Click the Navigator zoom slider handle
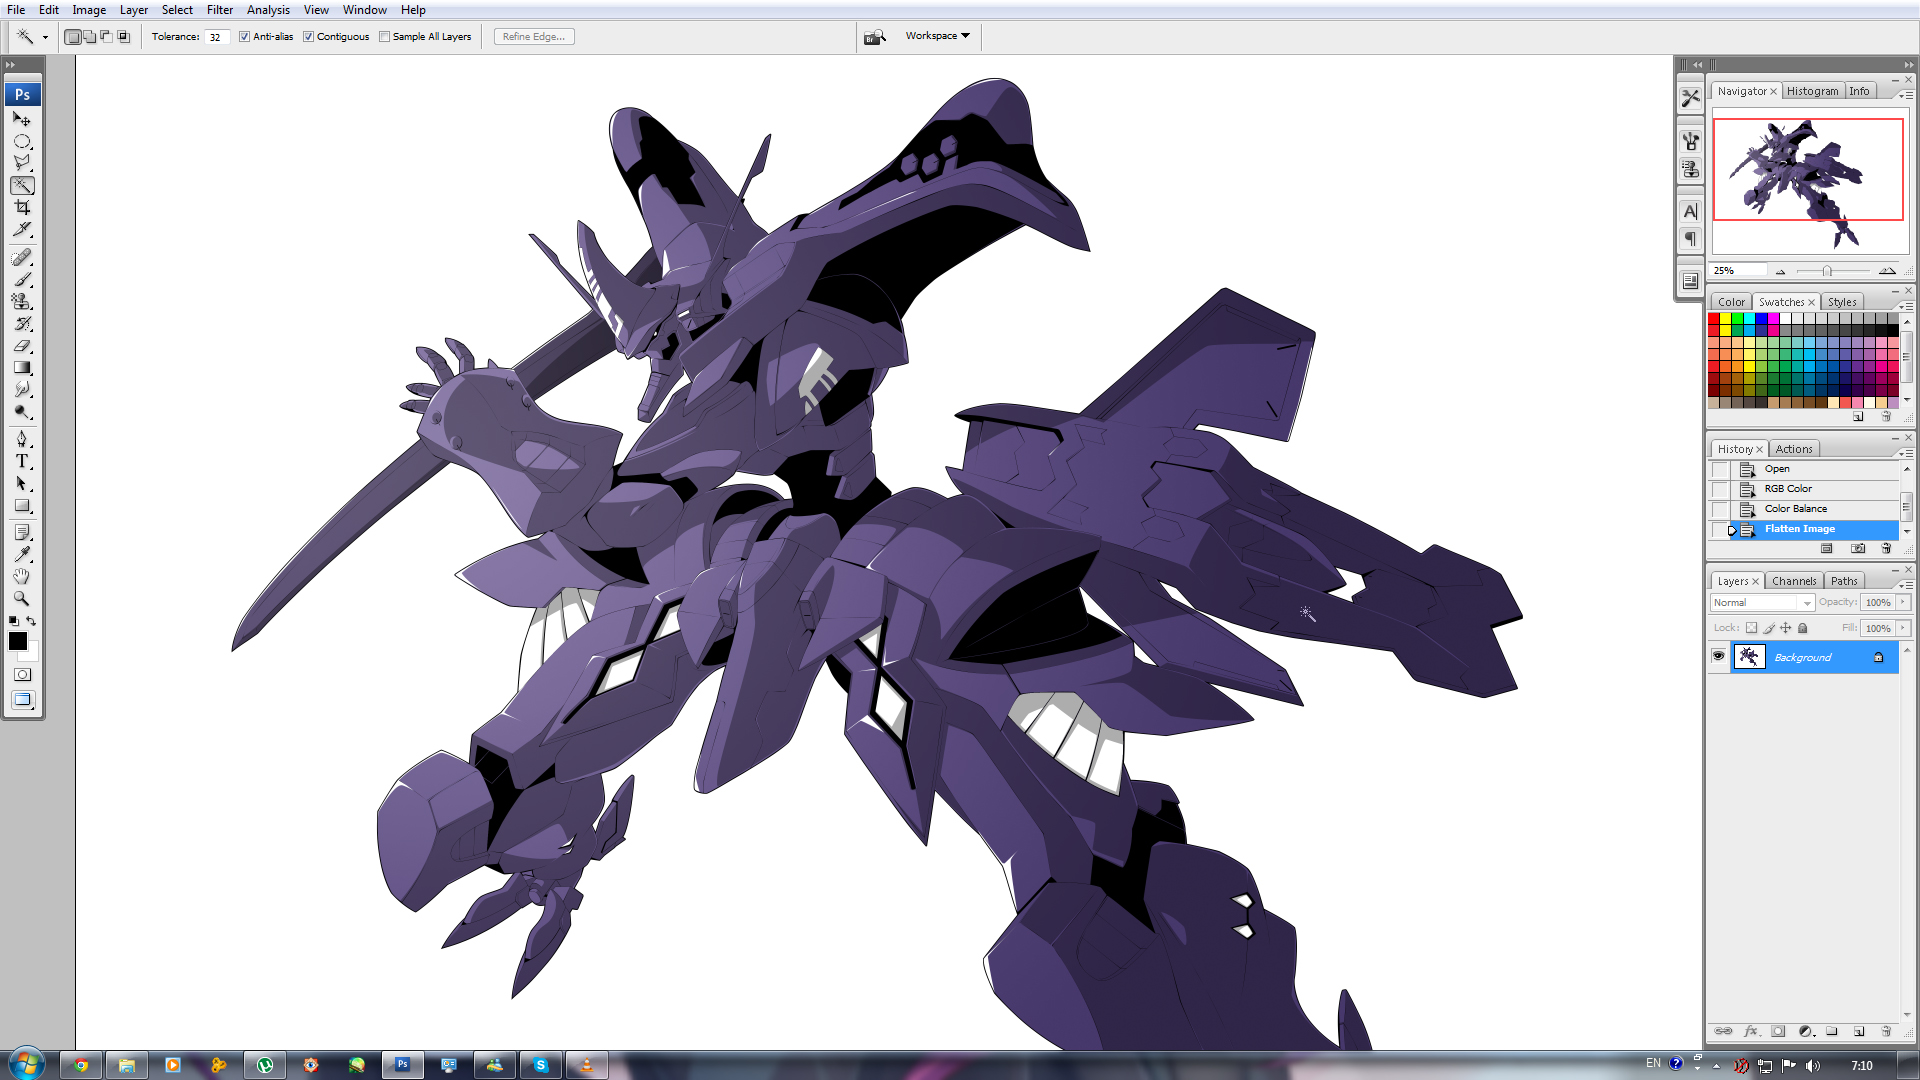1920x1080 pixels. tap(1827, 271)
